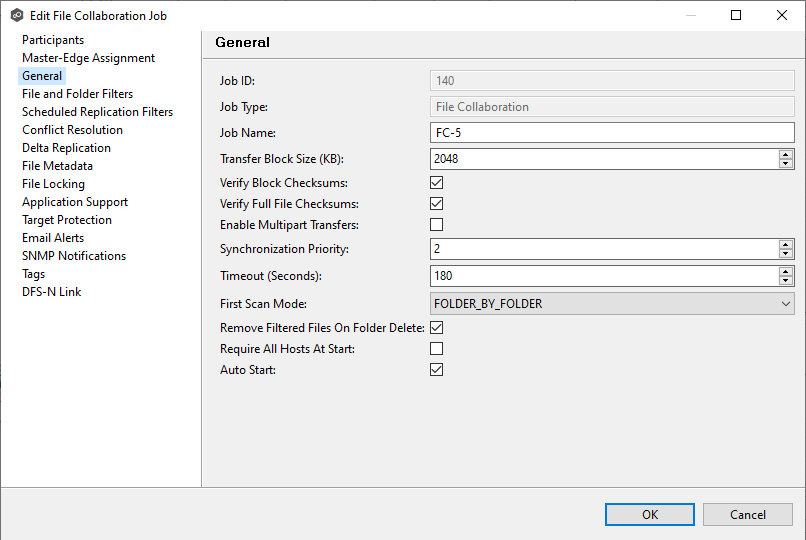Click OK to save job settings
The width and height of the screenshot is (806, 540).
coord(650,514)
